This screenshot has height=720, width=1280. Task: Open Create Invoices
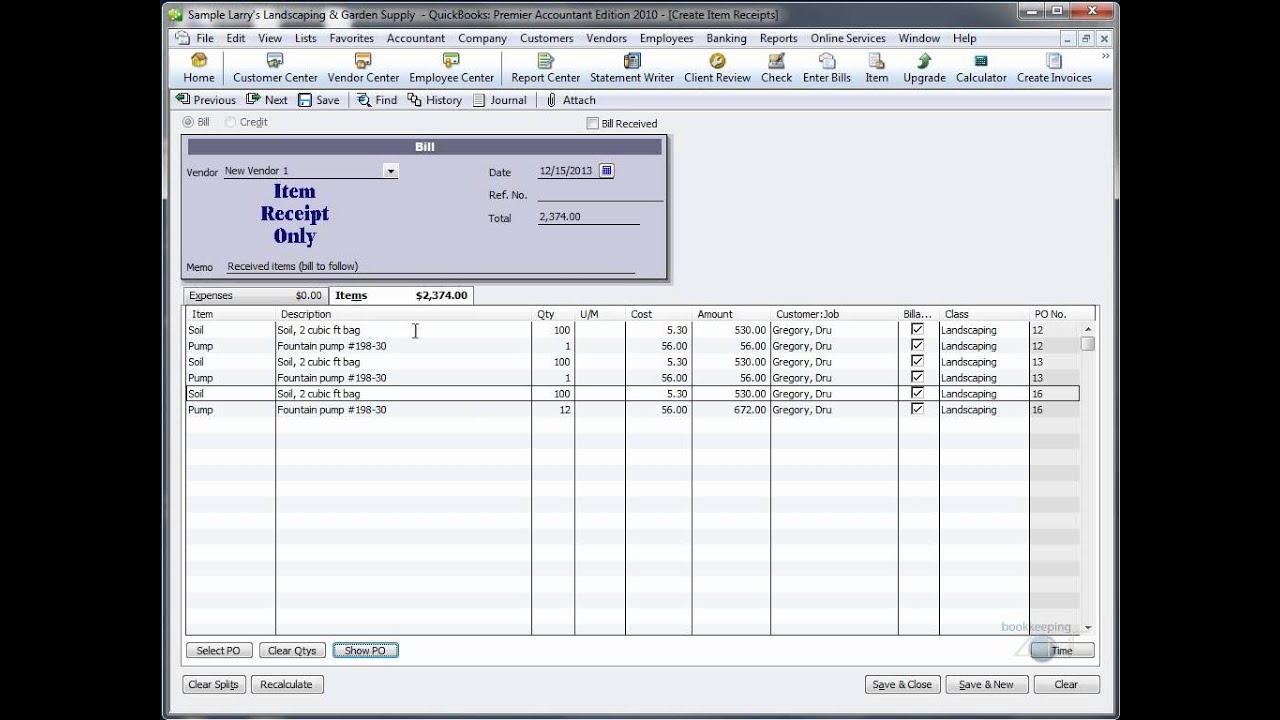[x=1054, y=68]
